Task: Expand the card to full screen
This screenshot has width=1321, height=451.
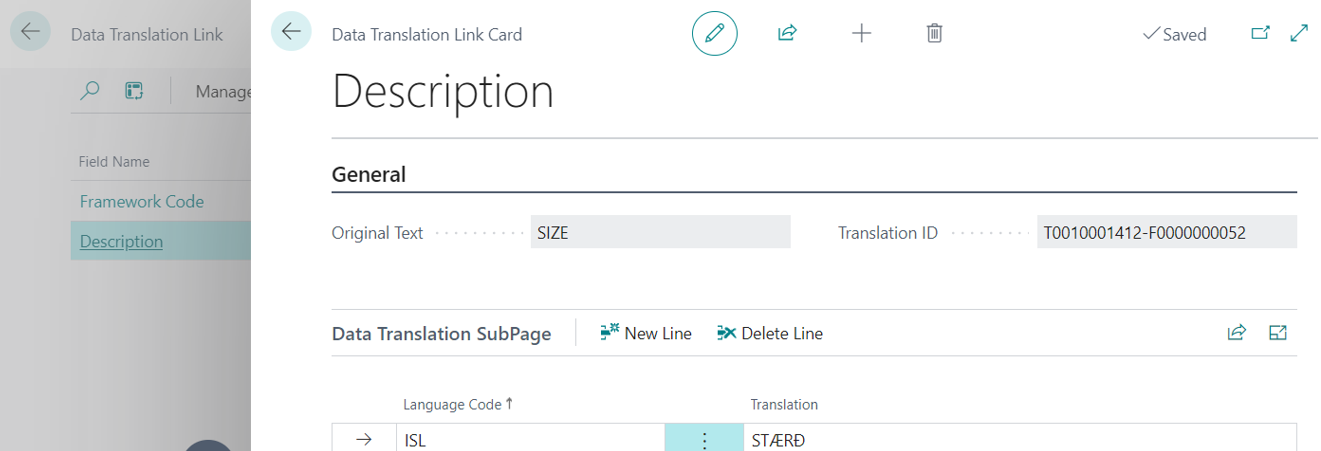Action: [1299, 34]
